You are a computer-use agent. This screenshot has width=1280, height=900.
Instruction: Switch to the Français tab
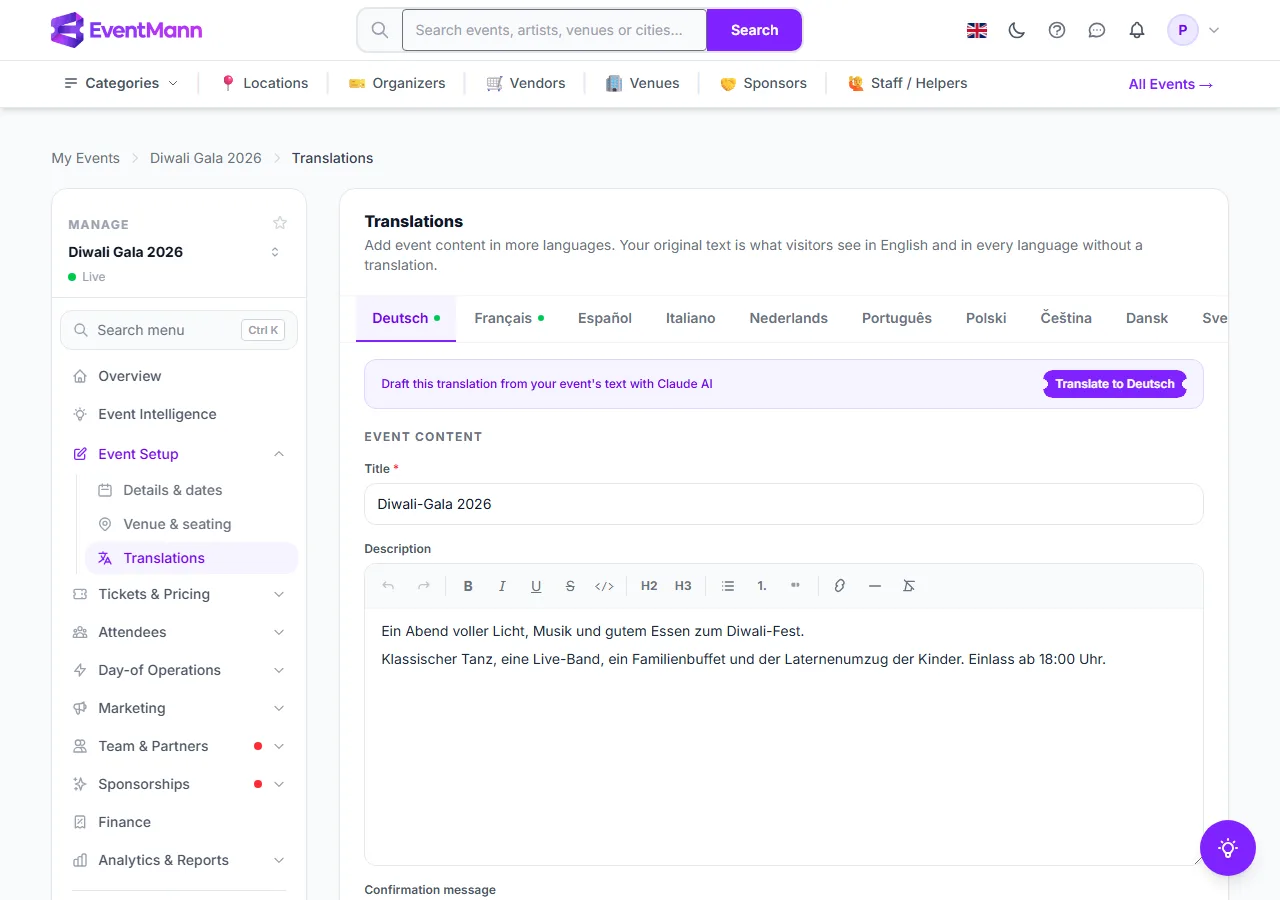pyautogui.click(x=509, y=318)
